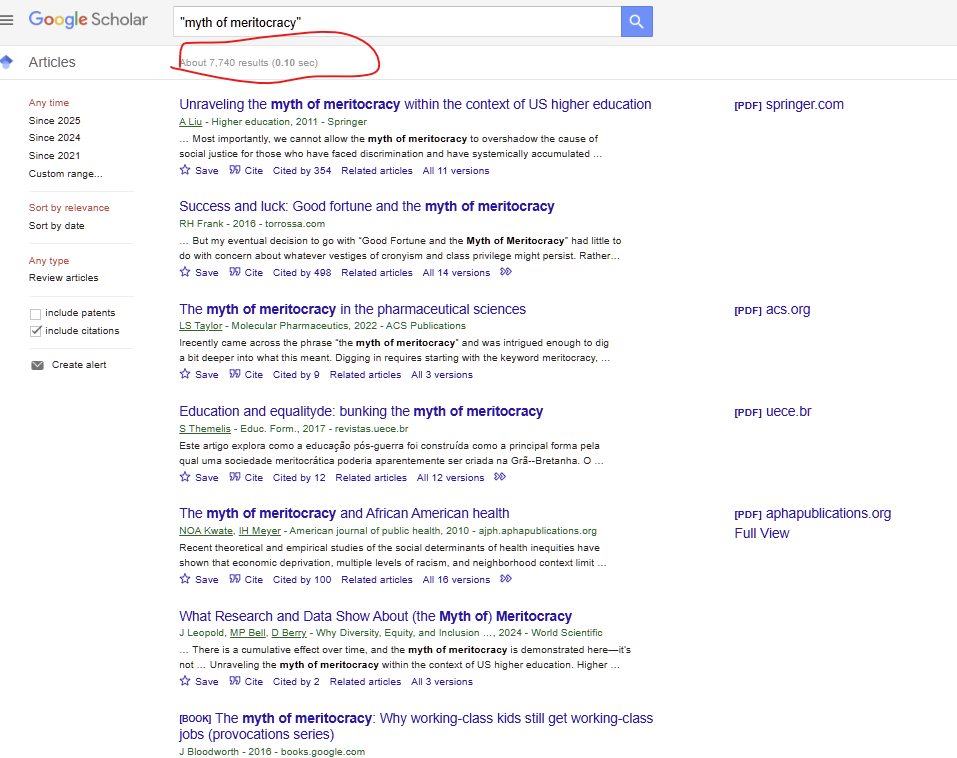Viewport: 957px width, 758px height.
Task: Toggle the include citations checkbox
Action: coord(35,331)
